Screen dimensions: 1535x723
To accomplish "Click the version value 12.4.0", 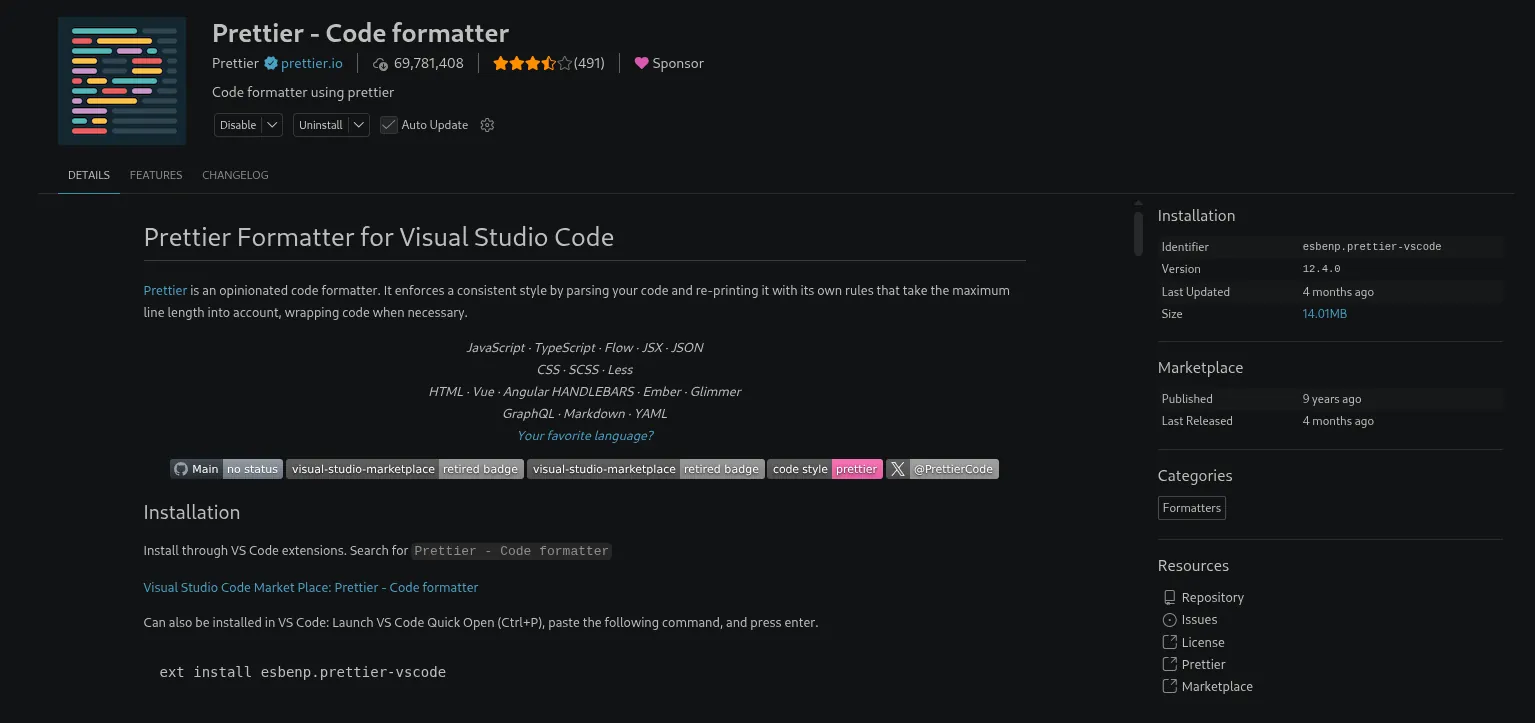I will (x=1322, y=269).
